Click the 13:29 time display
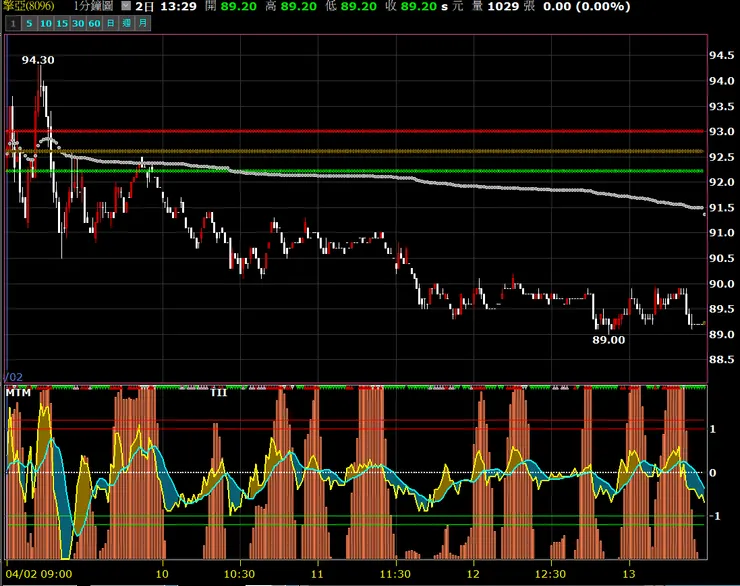This screenshot has height=586, width=740. 178,7
